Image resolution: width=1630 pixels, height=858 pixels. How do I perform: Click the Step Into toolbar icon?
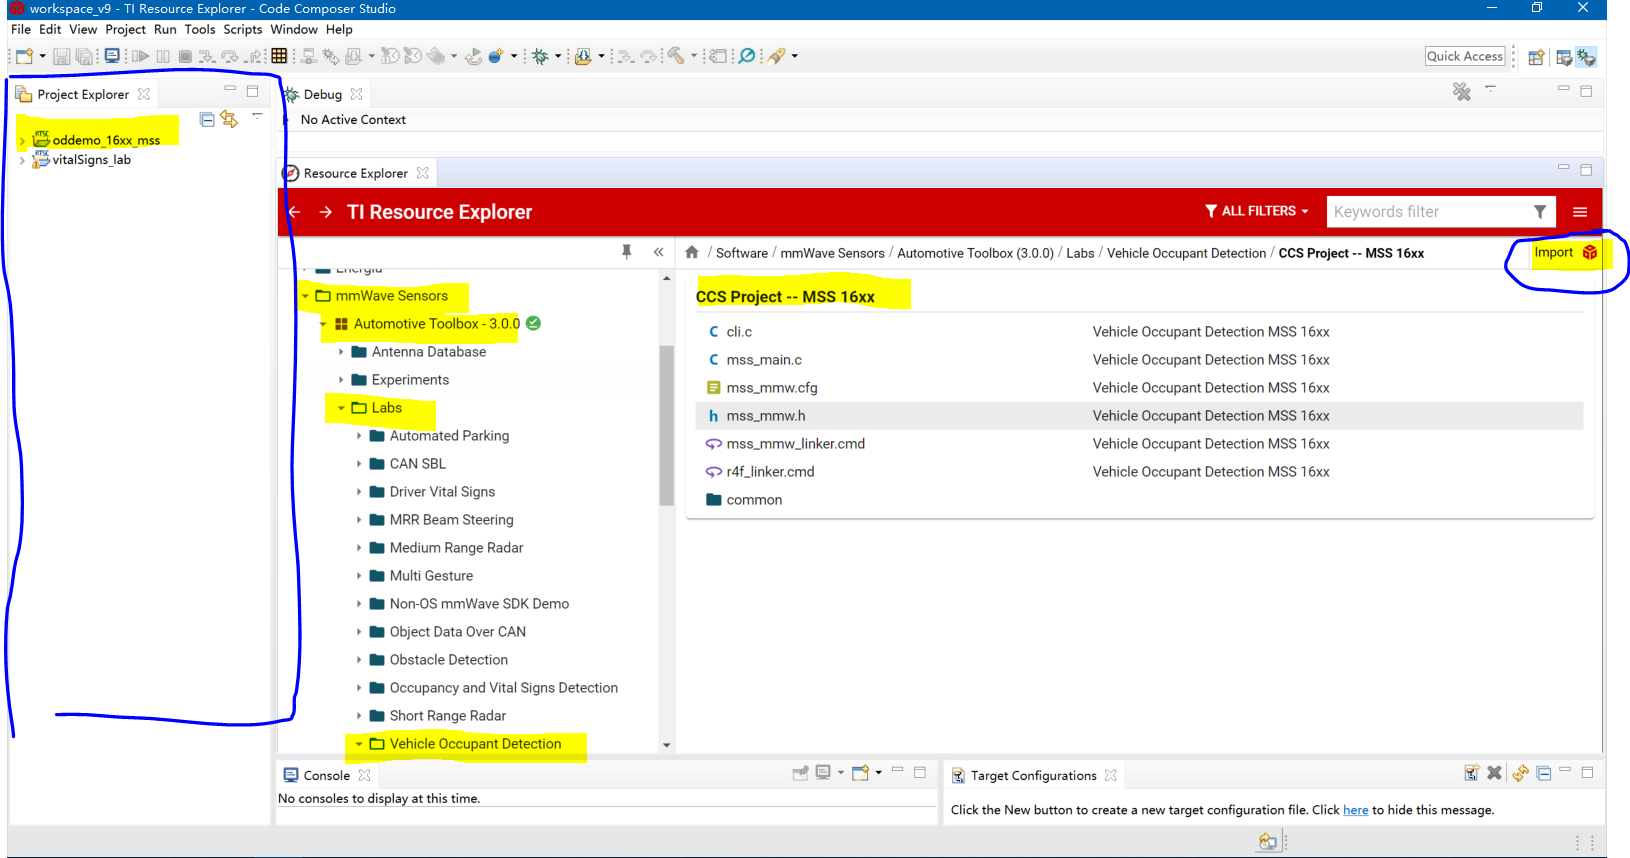coord(207,56)
